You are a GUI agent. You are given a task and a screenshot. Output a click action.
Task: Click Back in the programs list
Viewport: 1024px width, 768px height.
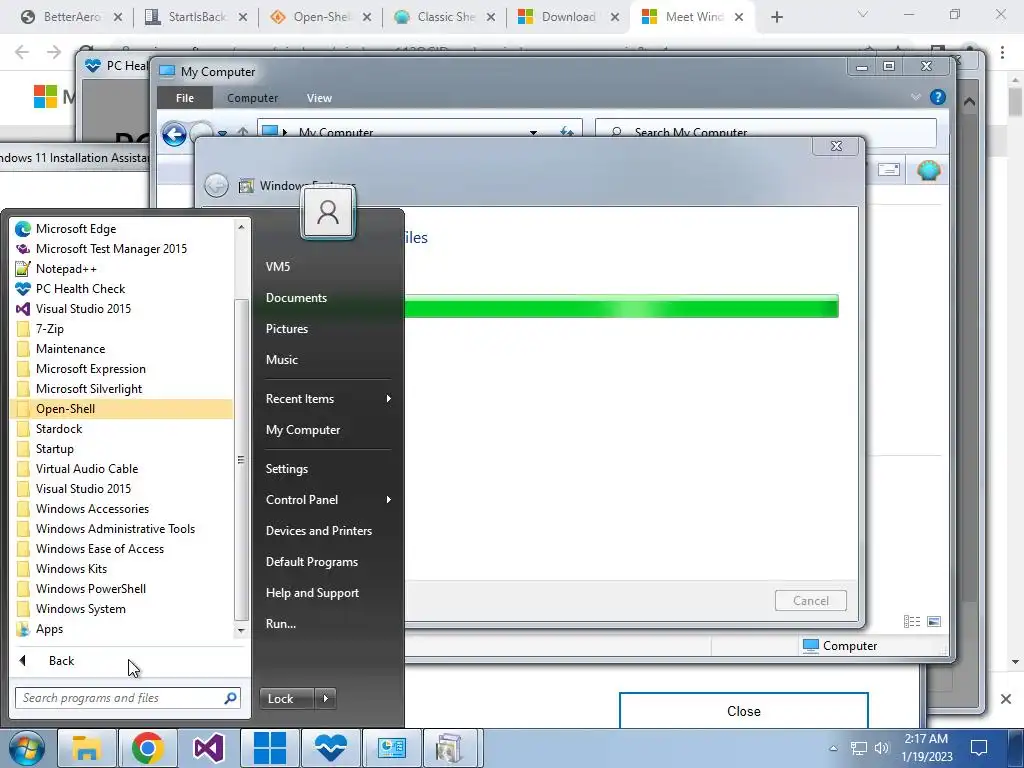61,661
